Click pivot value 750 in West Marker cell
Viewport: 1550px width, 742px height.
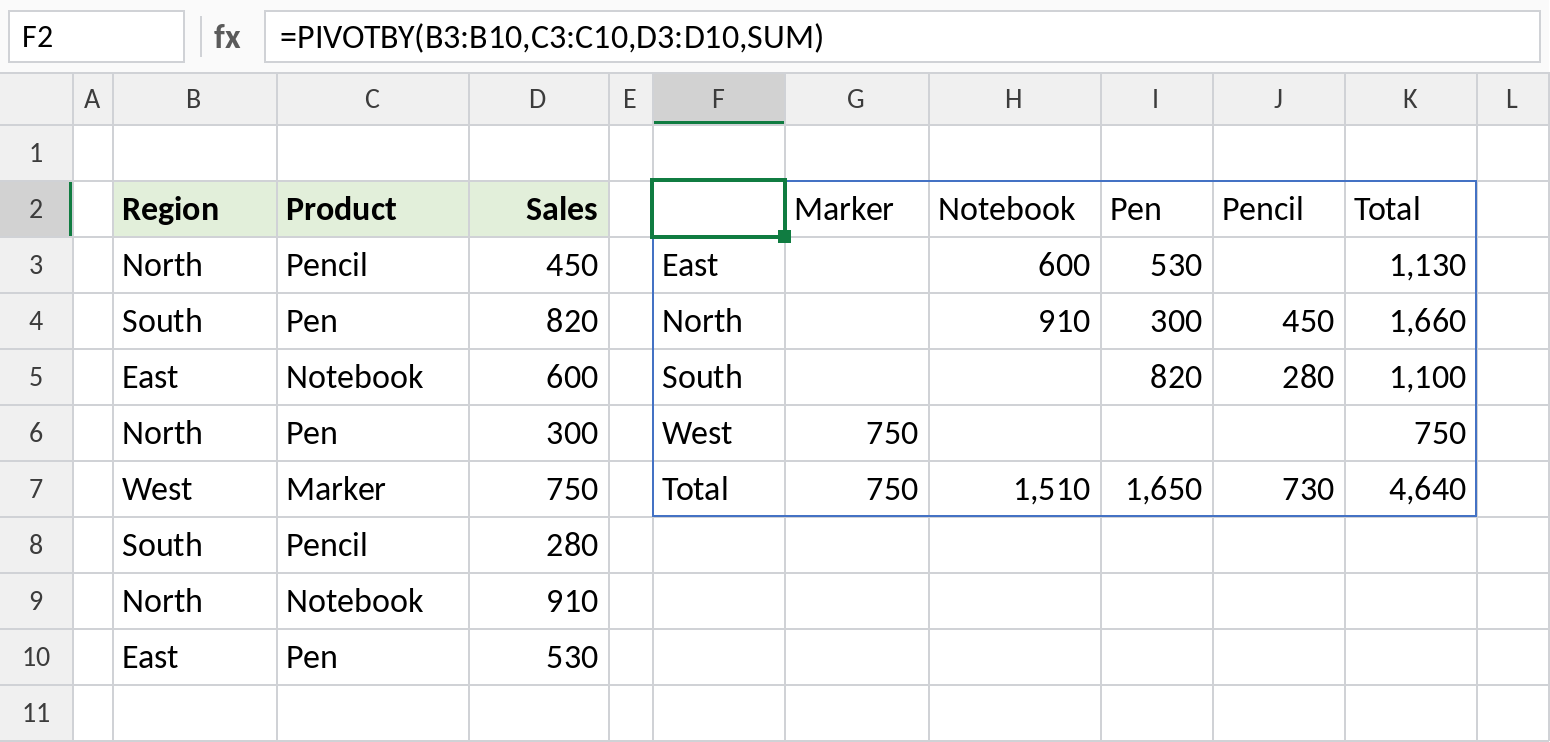(x=857, y=433)
